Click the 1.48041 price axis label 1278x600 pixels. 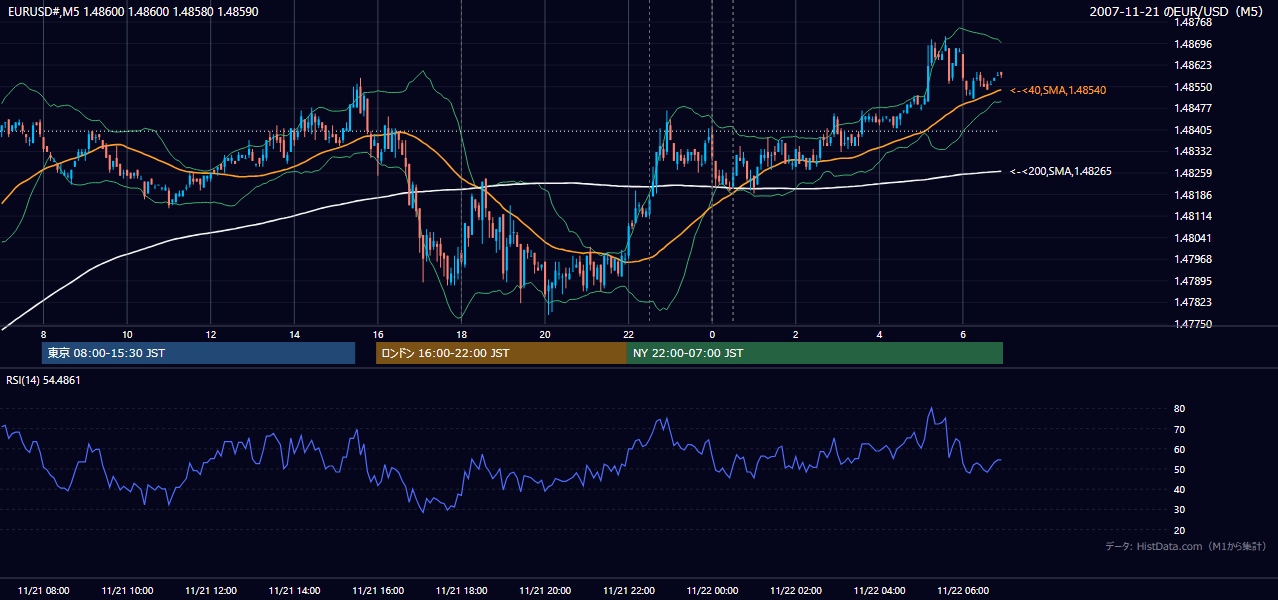click(x=1195, y=238)
